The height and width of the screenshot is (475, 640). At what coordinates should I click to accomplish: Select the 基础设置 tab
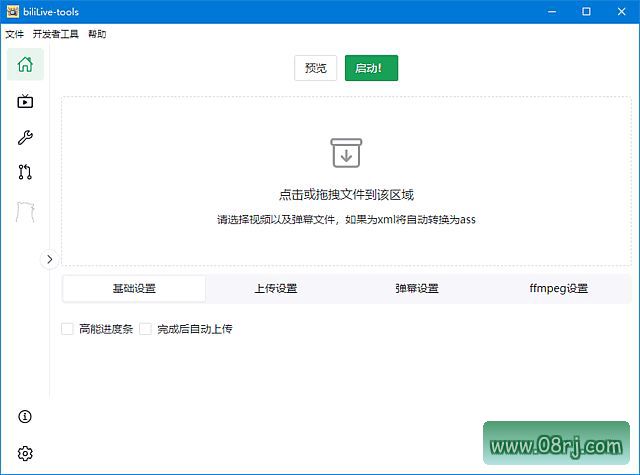pyautogui.click(x=134, y=289)
